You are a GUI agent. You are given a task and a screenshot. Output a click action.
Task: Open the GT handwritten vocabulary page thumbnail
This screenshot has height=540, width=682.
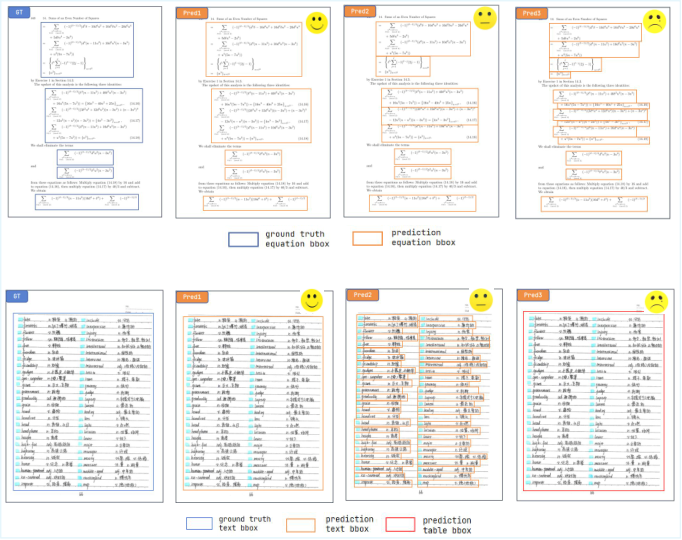(x=84, y=396)
